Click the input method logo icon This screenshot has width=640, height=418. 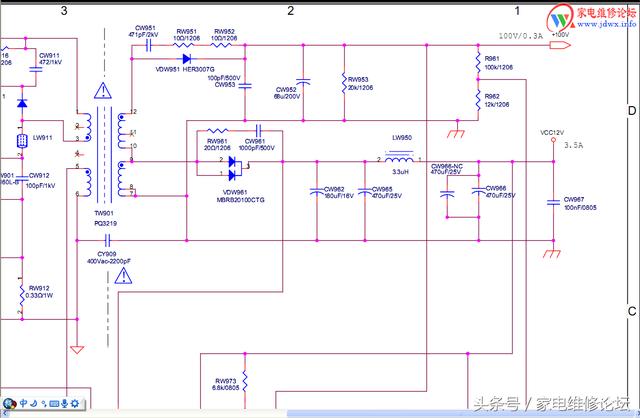pyautogui.click(x=9, y=404)
